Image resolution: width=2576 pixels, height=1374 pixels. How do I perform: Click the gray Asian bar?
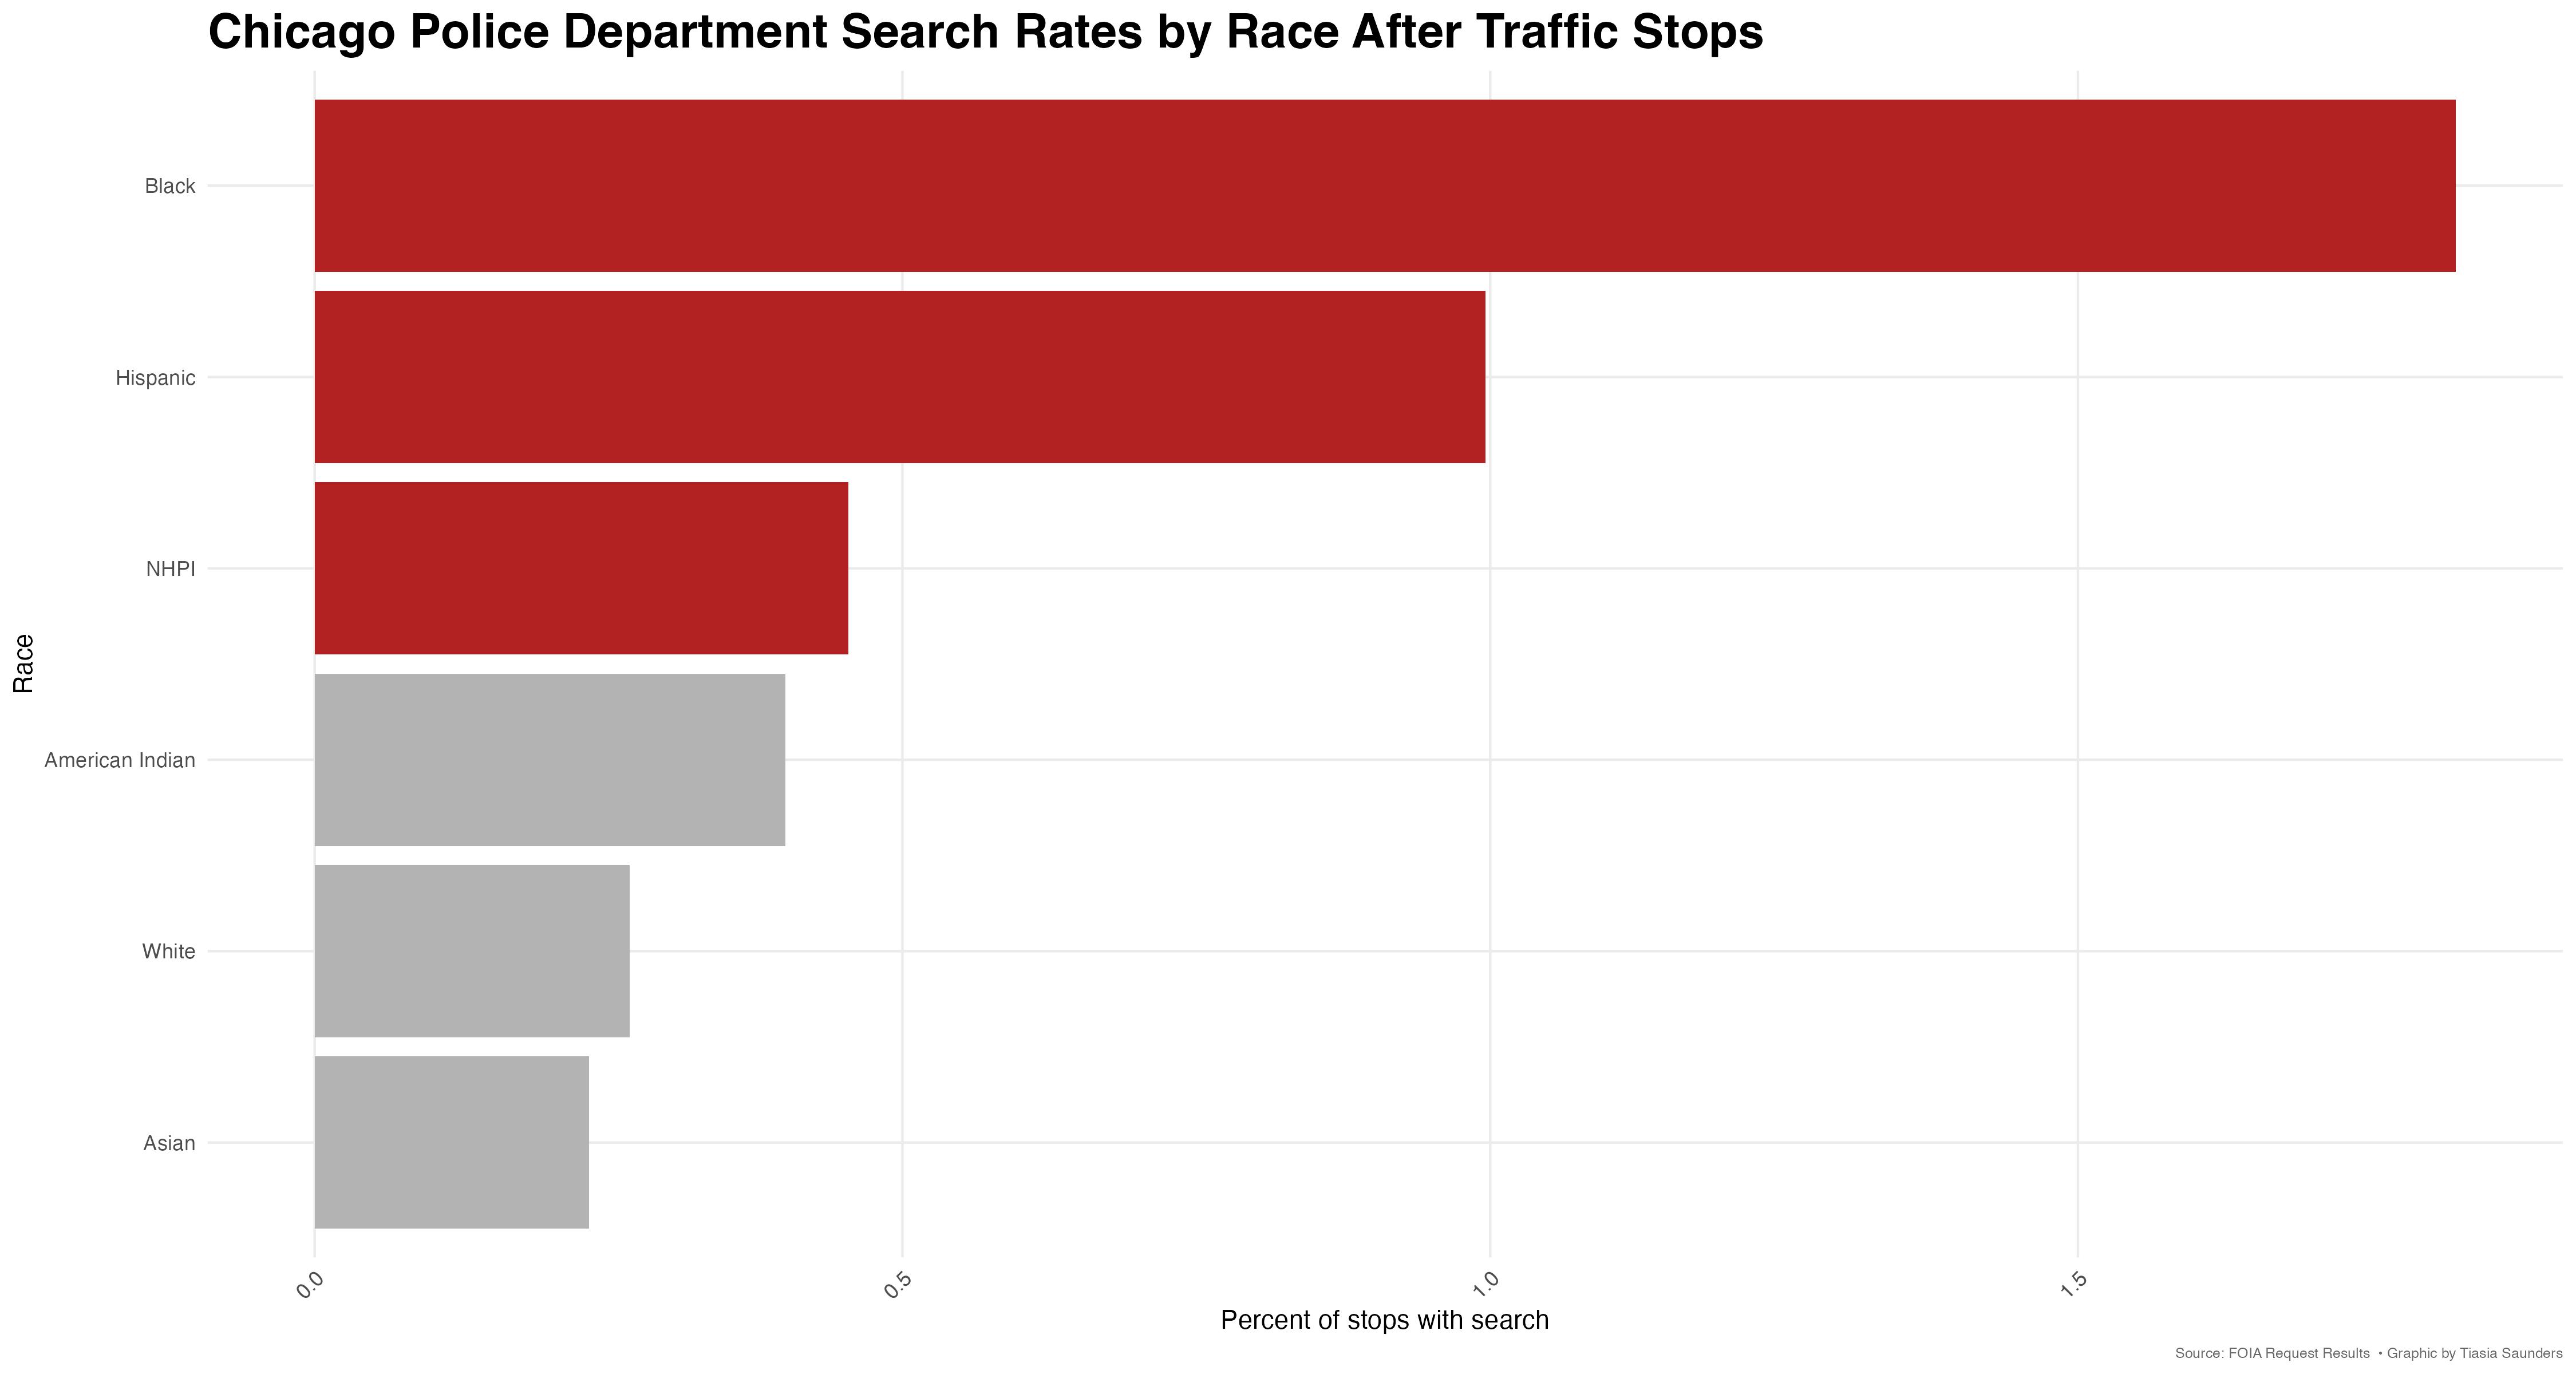(452, 1142)
